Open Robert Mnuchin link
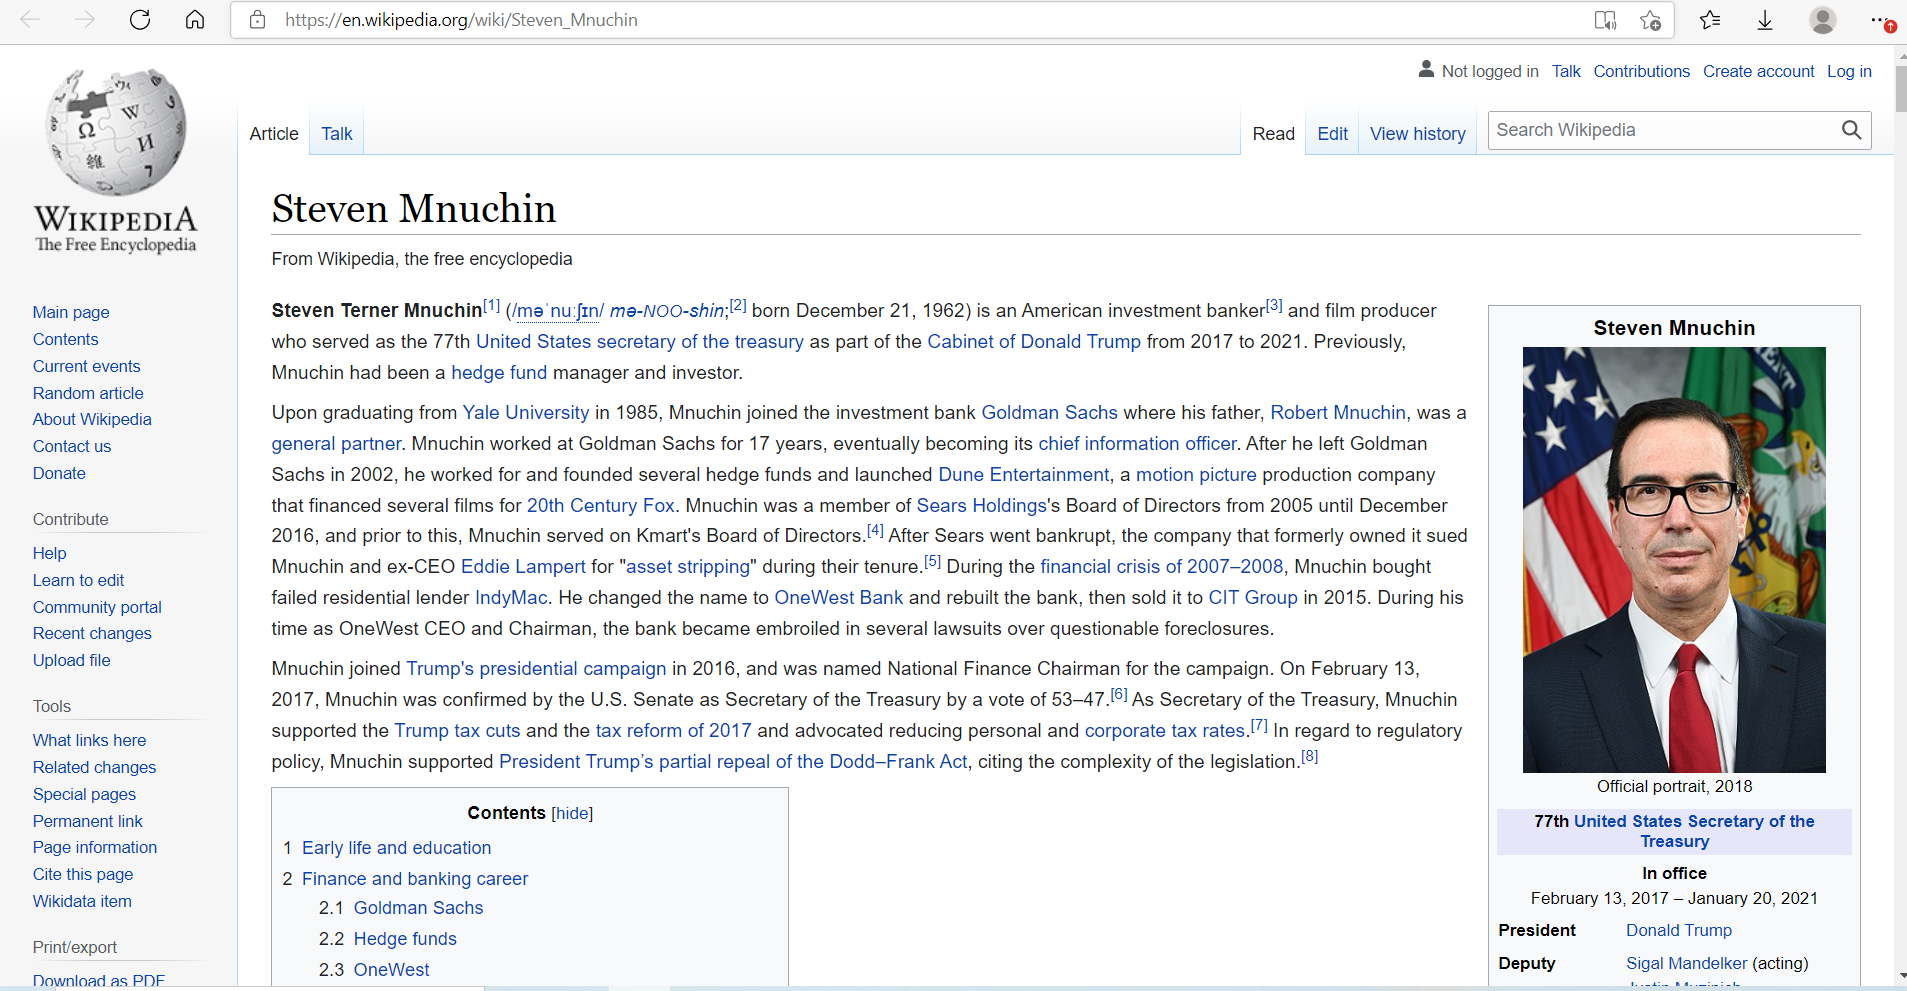This screenshot has width=1907, height=991. click(x=1338, y=413)
